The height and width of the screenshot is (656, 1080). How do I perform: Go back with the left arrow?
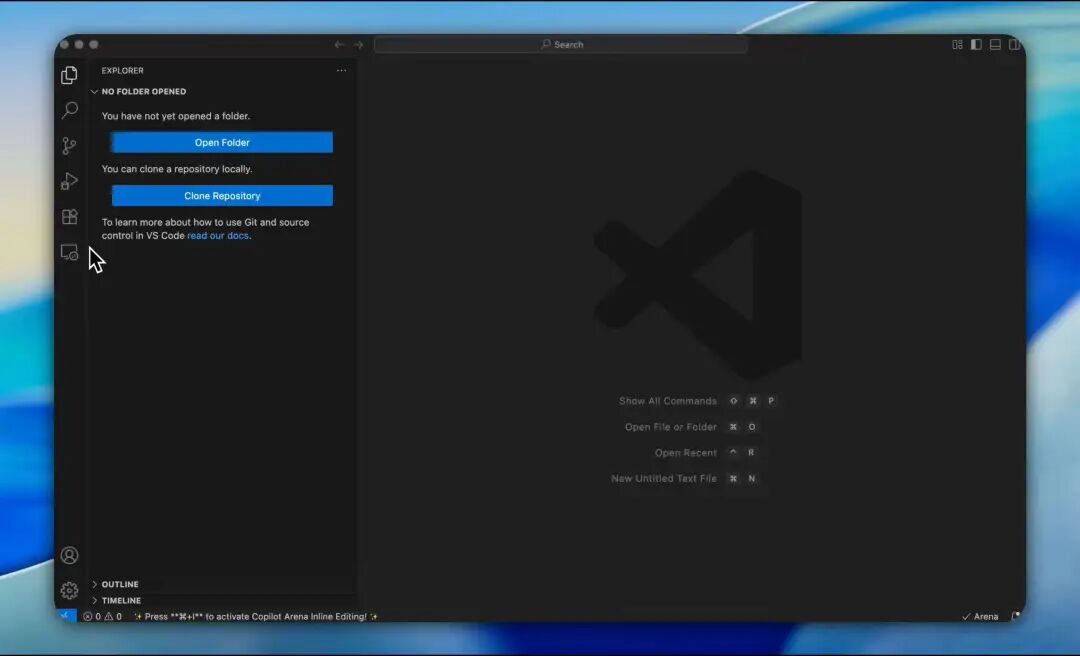coord(339,44)
